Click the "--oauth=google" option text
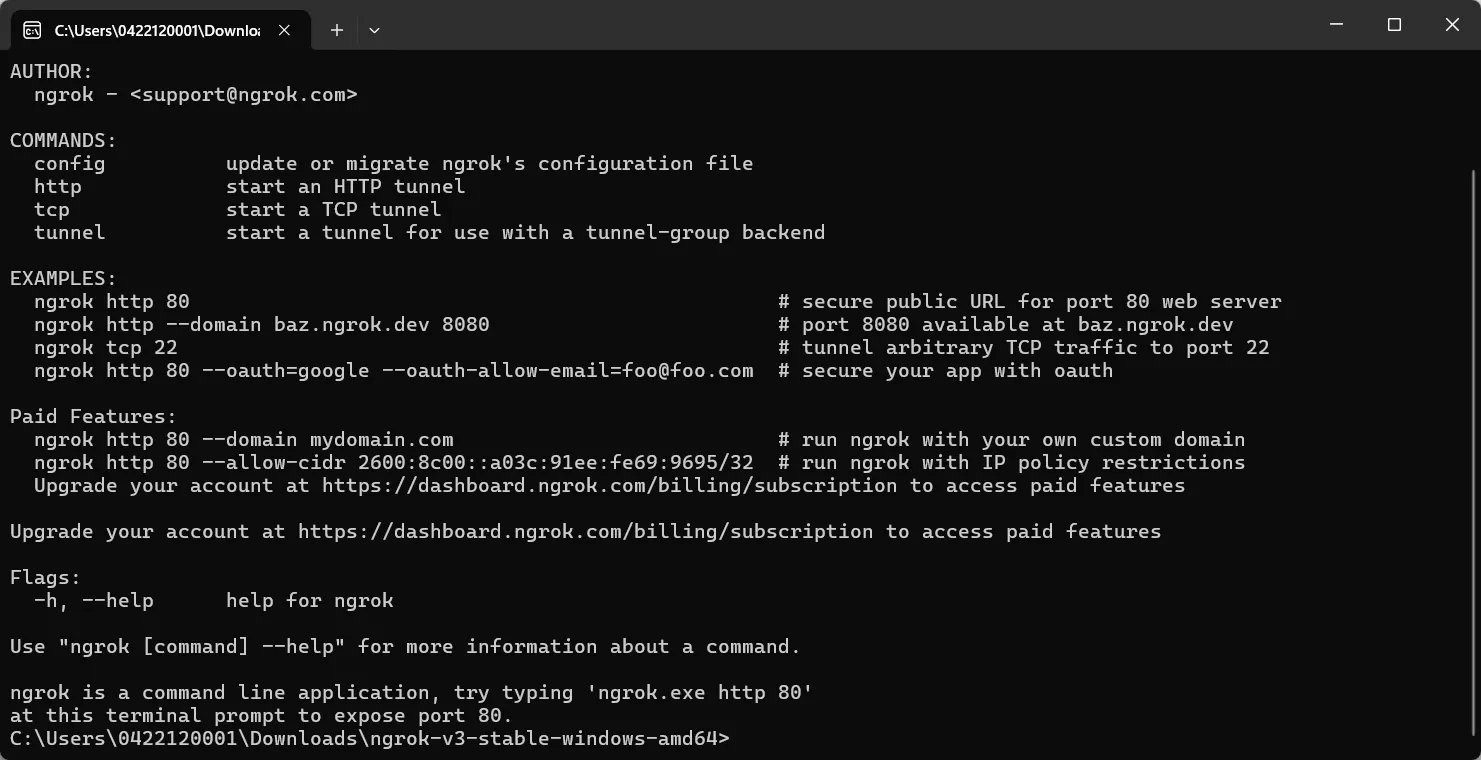Screen dimensions: 1481x760 pos(285,371)
